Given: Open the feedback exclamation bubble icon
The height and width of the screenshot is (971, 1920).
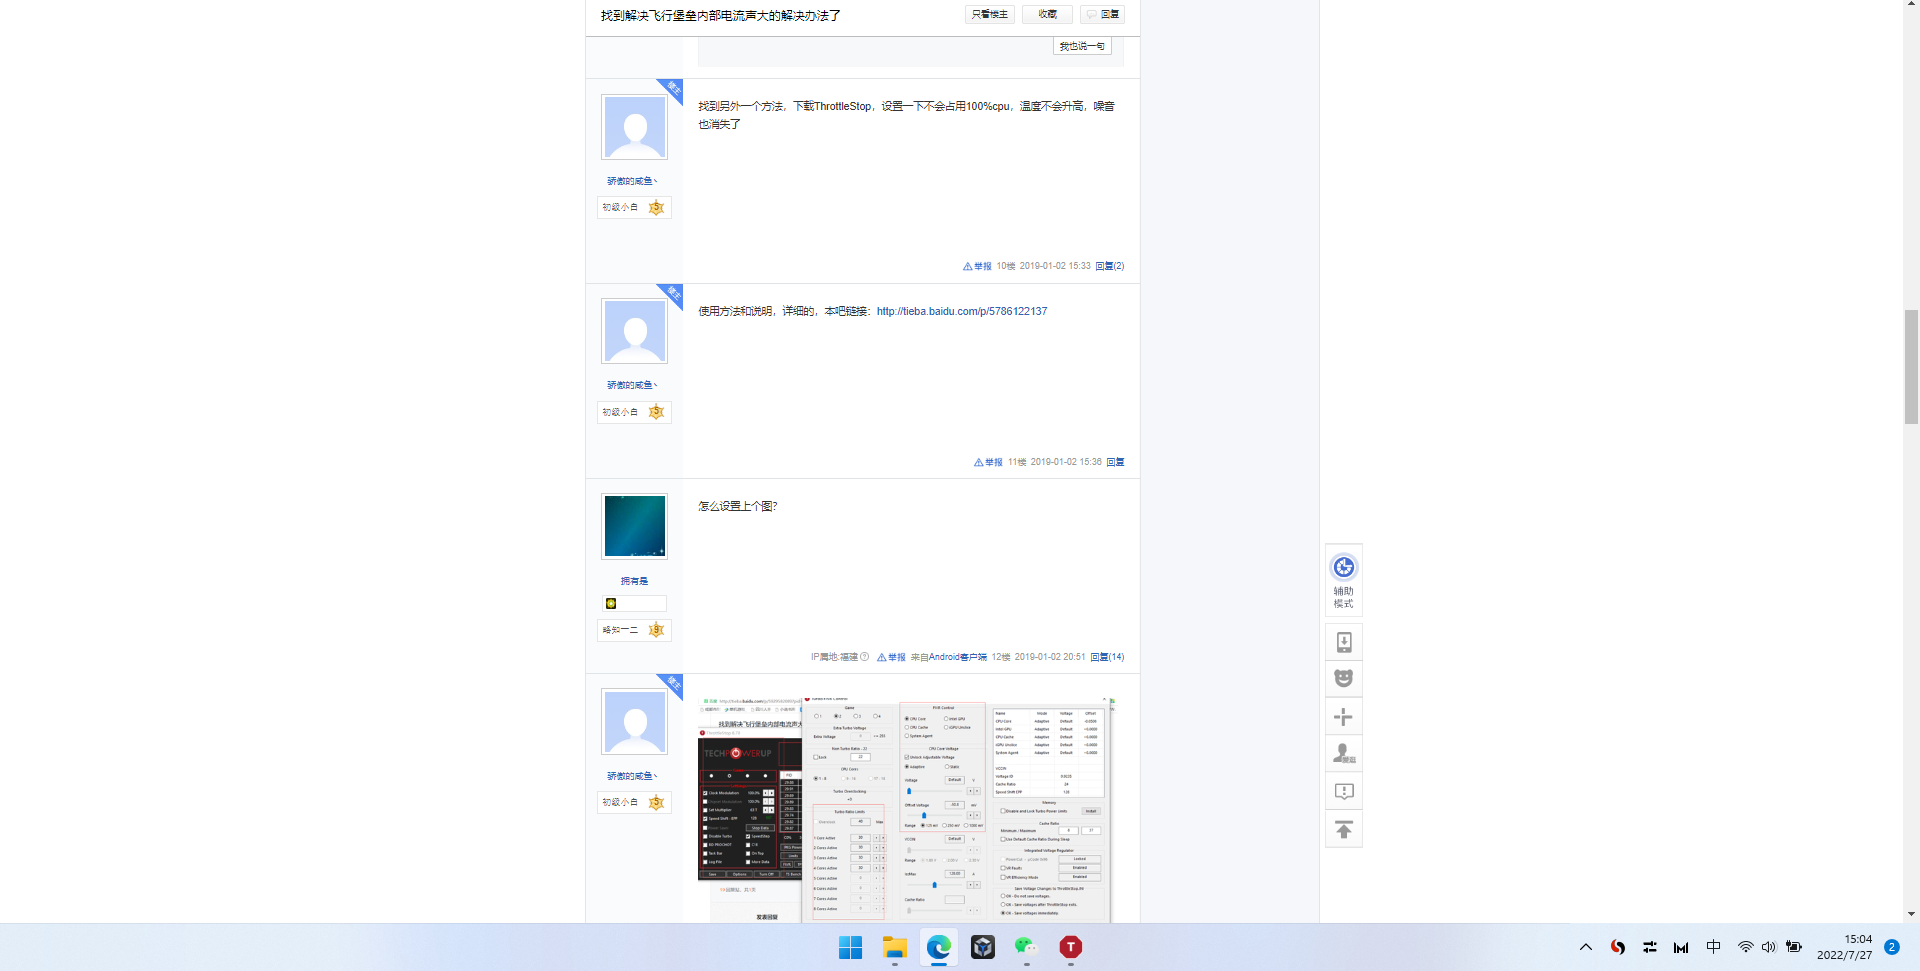Looking at the screenshot, I should tap(1343, 792).
